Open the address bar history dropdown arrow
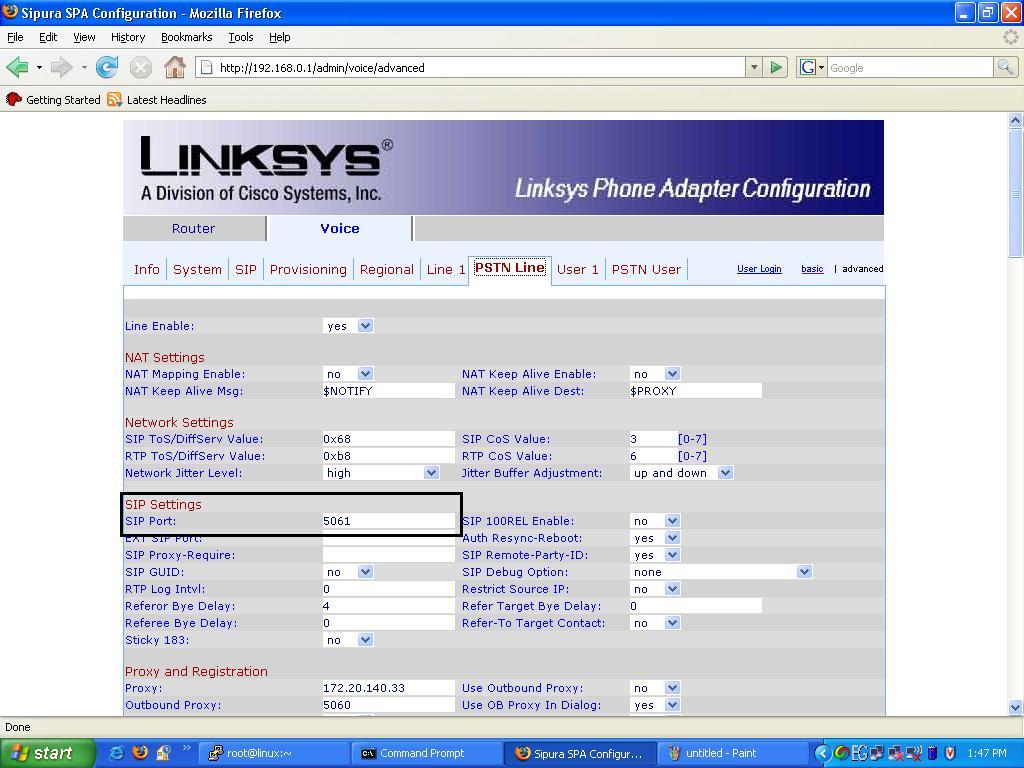Image resolution: width=1024 pixels, height=768 pixels. pyautogui.click(x=754, y=67)
